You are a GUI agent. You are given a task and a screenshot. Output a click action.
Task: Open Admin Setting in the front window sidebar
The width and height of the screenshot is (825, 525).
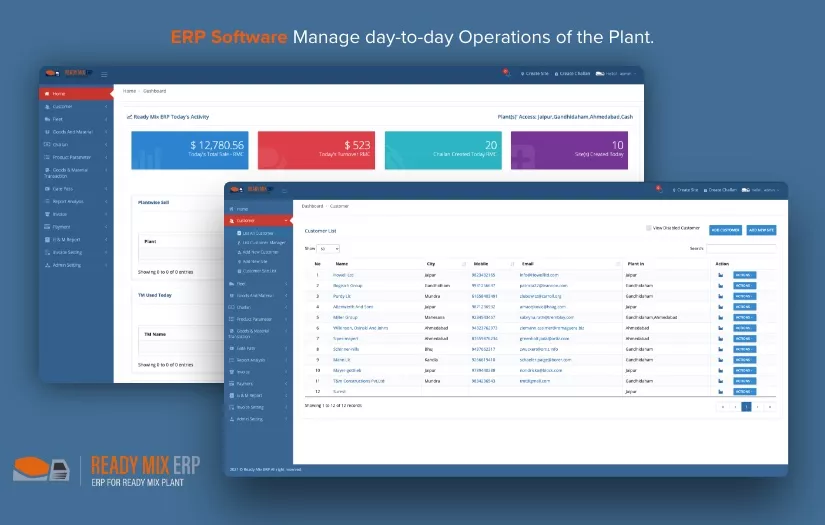click(258, 419)
